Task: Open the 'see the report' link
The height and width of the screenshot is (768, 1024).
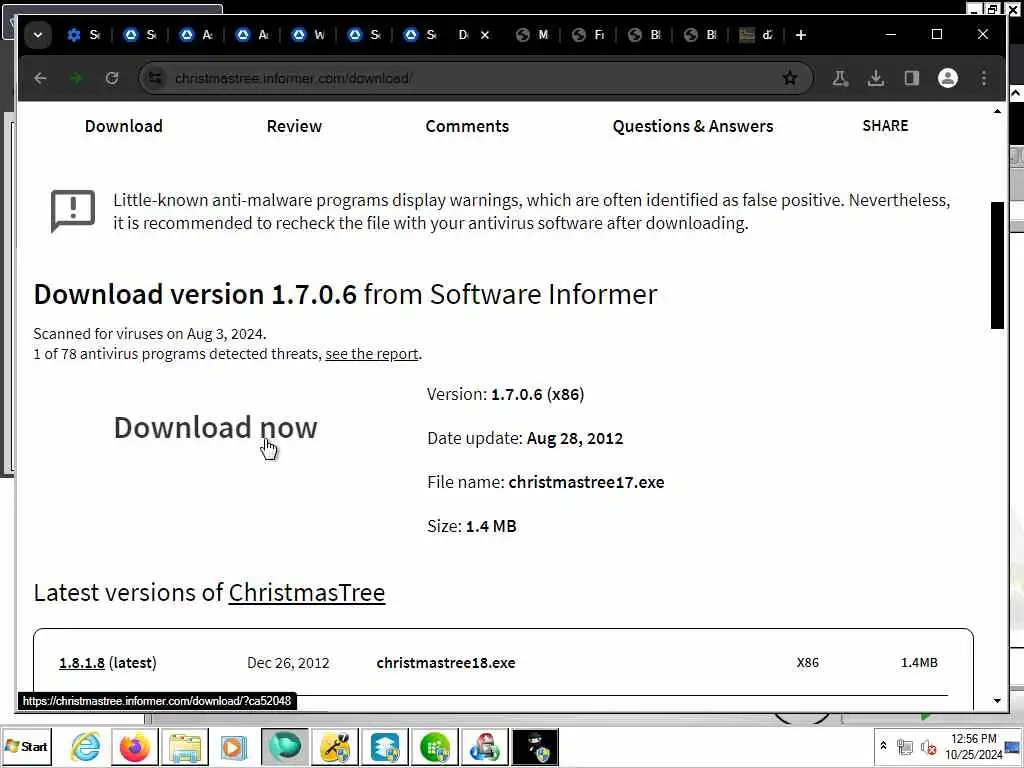Action: pyautogui.click(x=372, y=354)
